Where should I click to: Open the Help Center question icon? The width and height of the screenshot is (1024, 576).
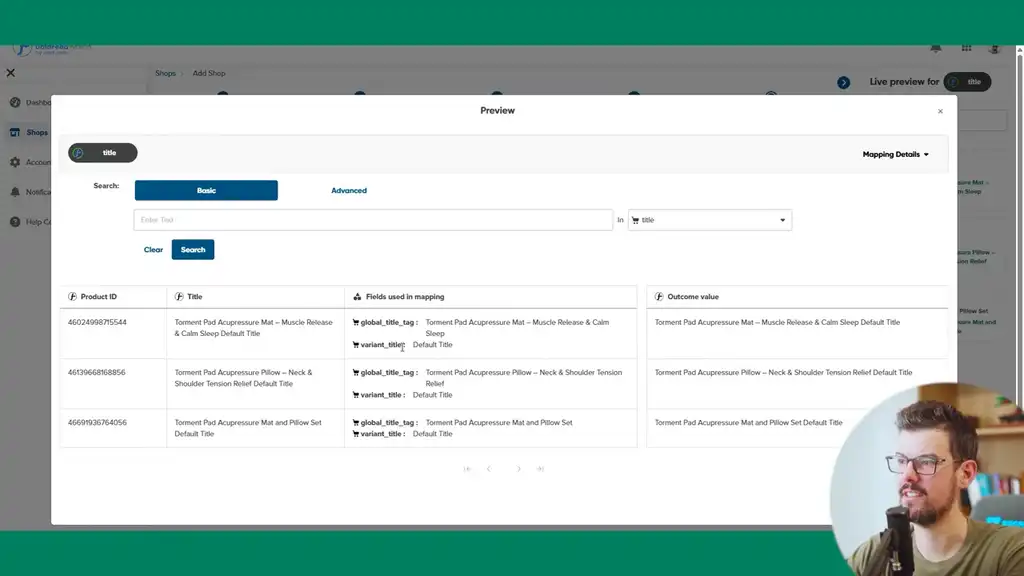pyautogui.click(x=15, y=222)
